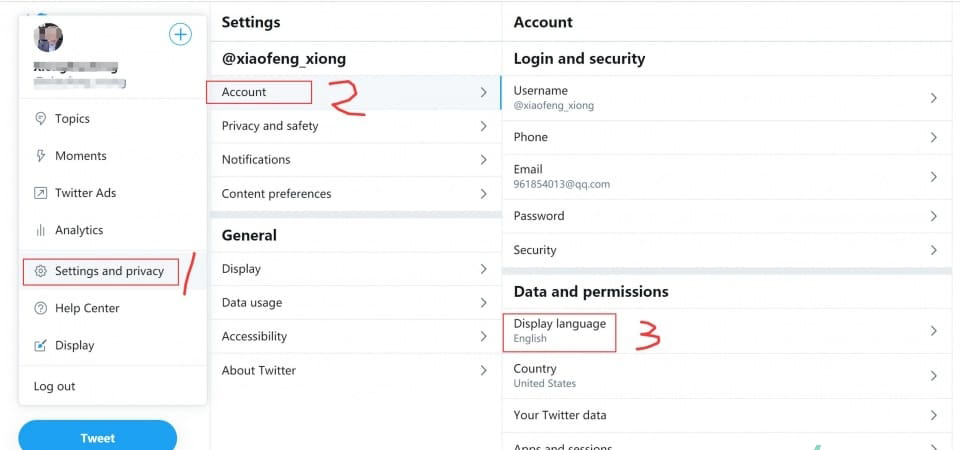960x450 pixels.
Task: Expand the Display language chevron arrow
Action: [933, 331]
